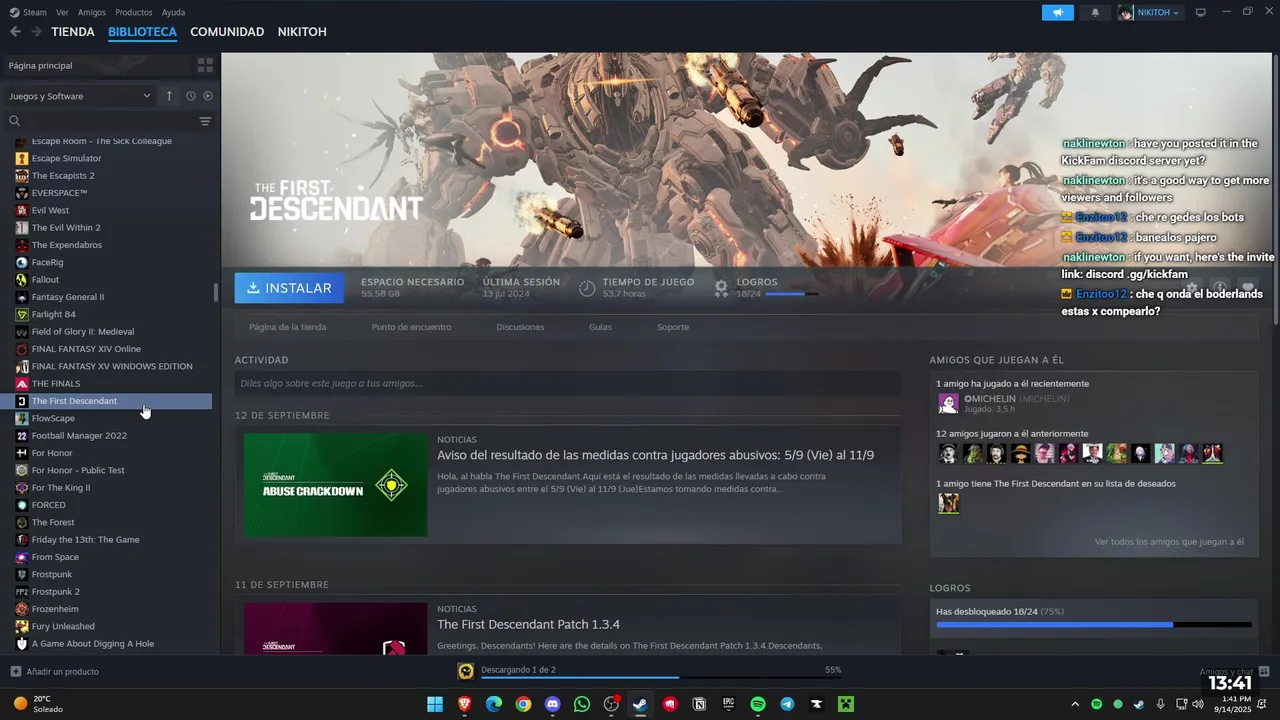This screenshot has width=1280, height=720.
Task: Open the Soporte link
Action: (673, 327)
